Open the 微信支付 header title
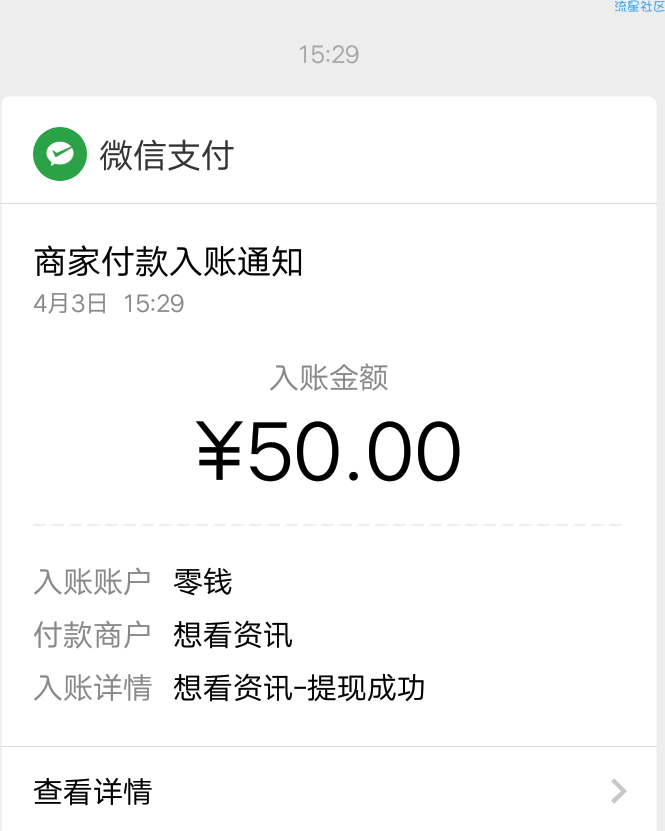 166,155
